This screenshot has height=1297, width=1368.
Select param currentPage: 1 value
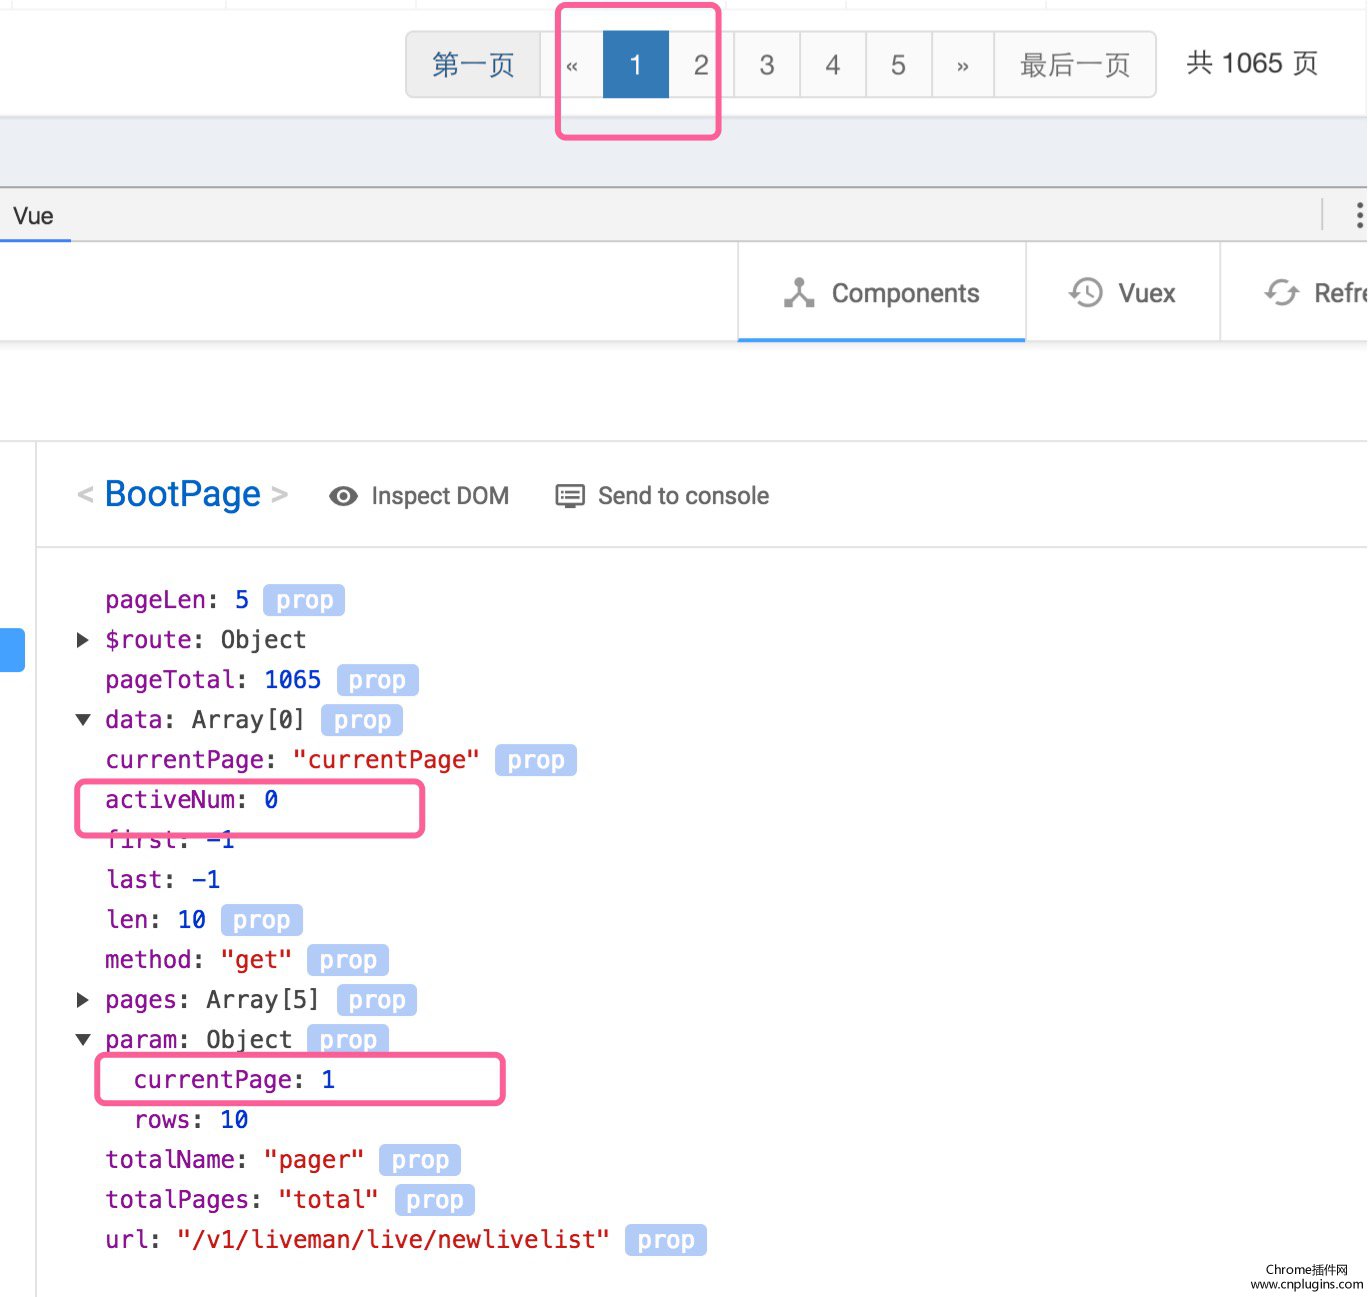click(328, 1080)
